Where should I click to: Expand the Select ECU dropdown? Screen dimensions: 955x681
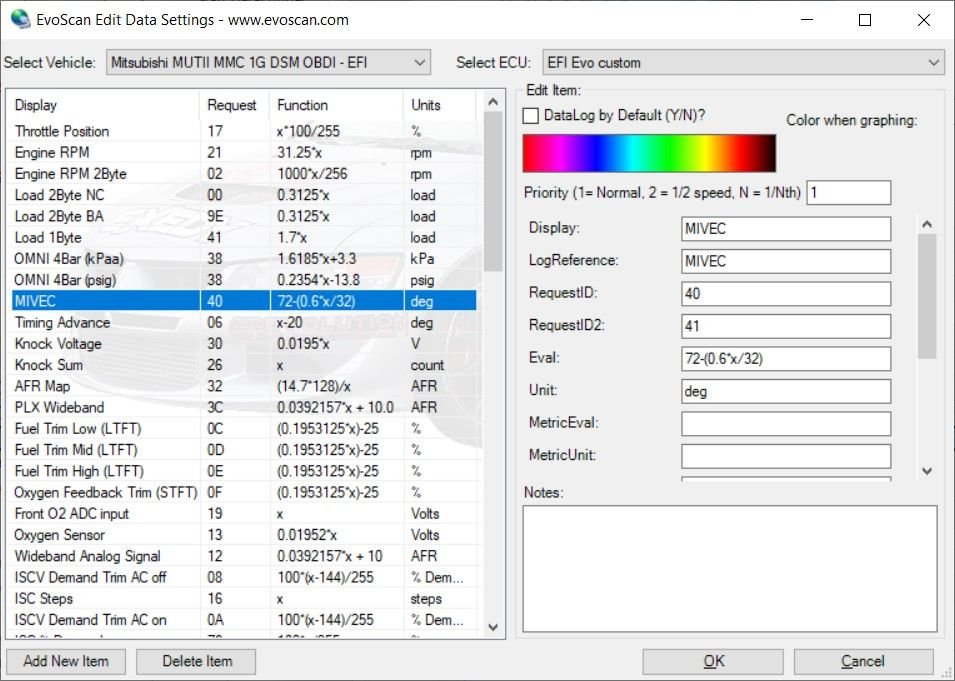[x=743, y=63]
